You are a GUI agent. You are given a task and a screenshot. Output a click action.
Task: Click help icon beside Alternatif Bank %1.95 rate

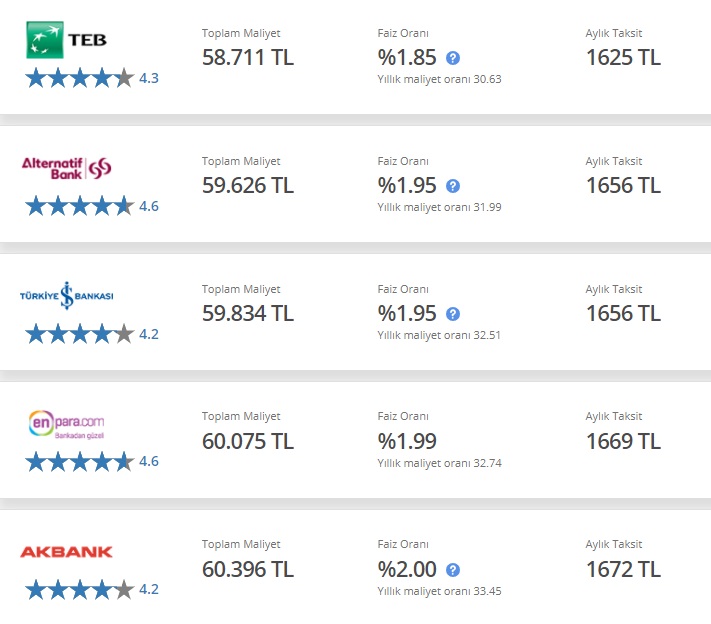(x=453, y=186)
